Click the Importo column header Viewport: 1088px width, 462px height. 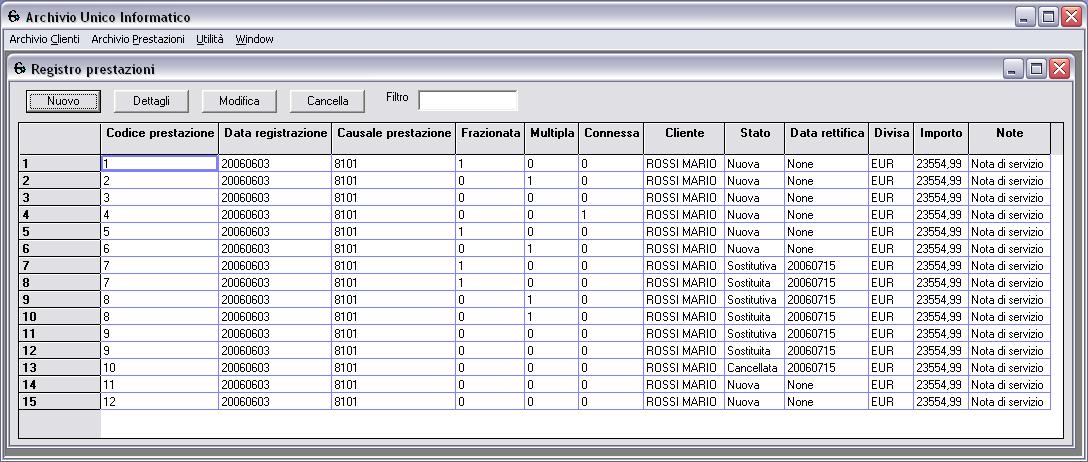click(x=940, y=133)
